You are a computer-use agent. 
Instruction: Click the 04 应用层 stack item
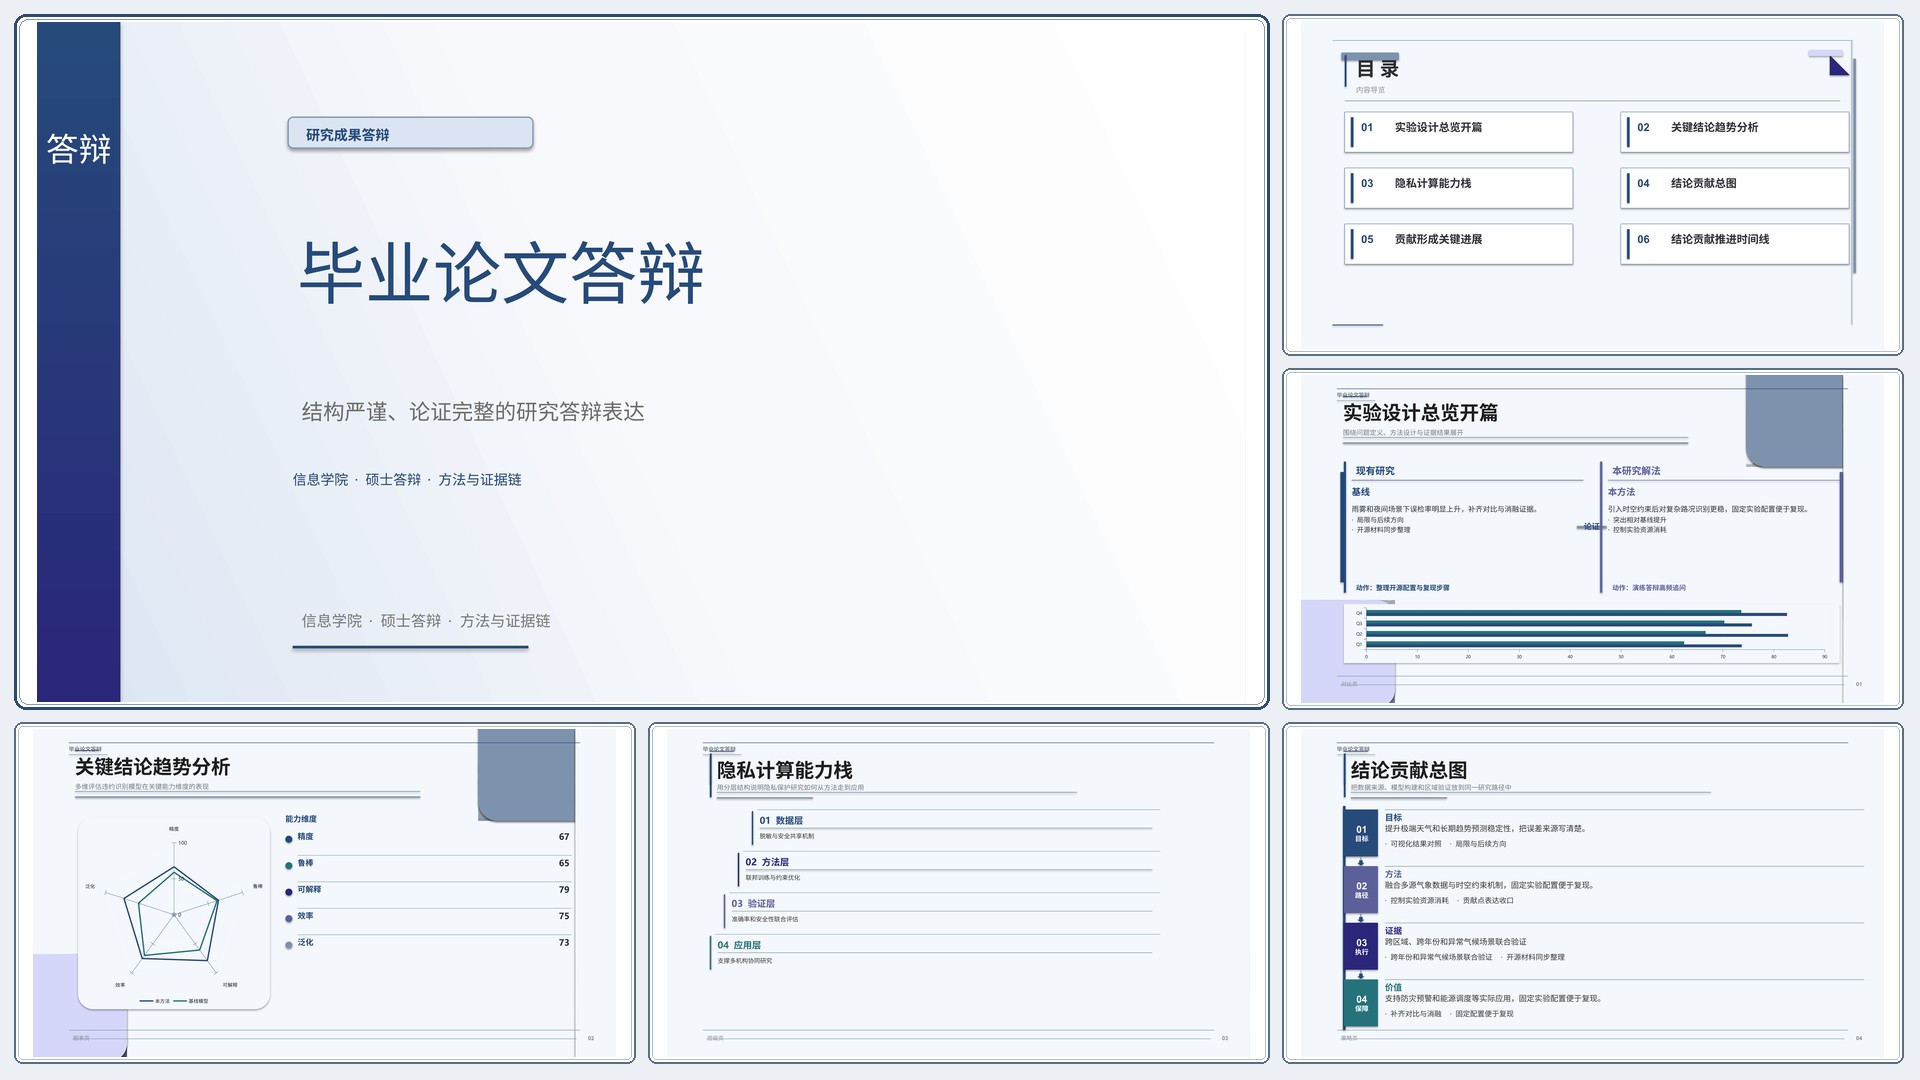click(x=933, y=952)
